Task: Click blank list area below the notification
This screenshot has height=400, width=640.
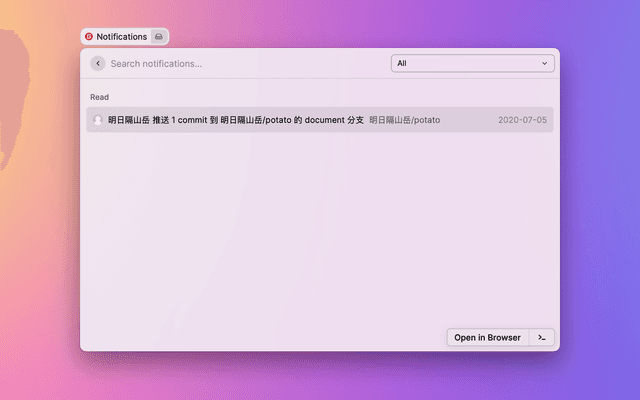Action: [320, 230]
